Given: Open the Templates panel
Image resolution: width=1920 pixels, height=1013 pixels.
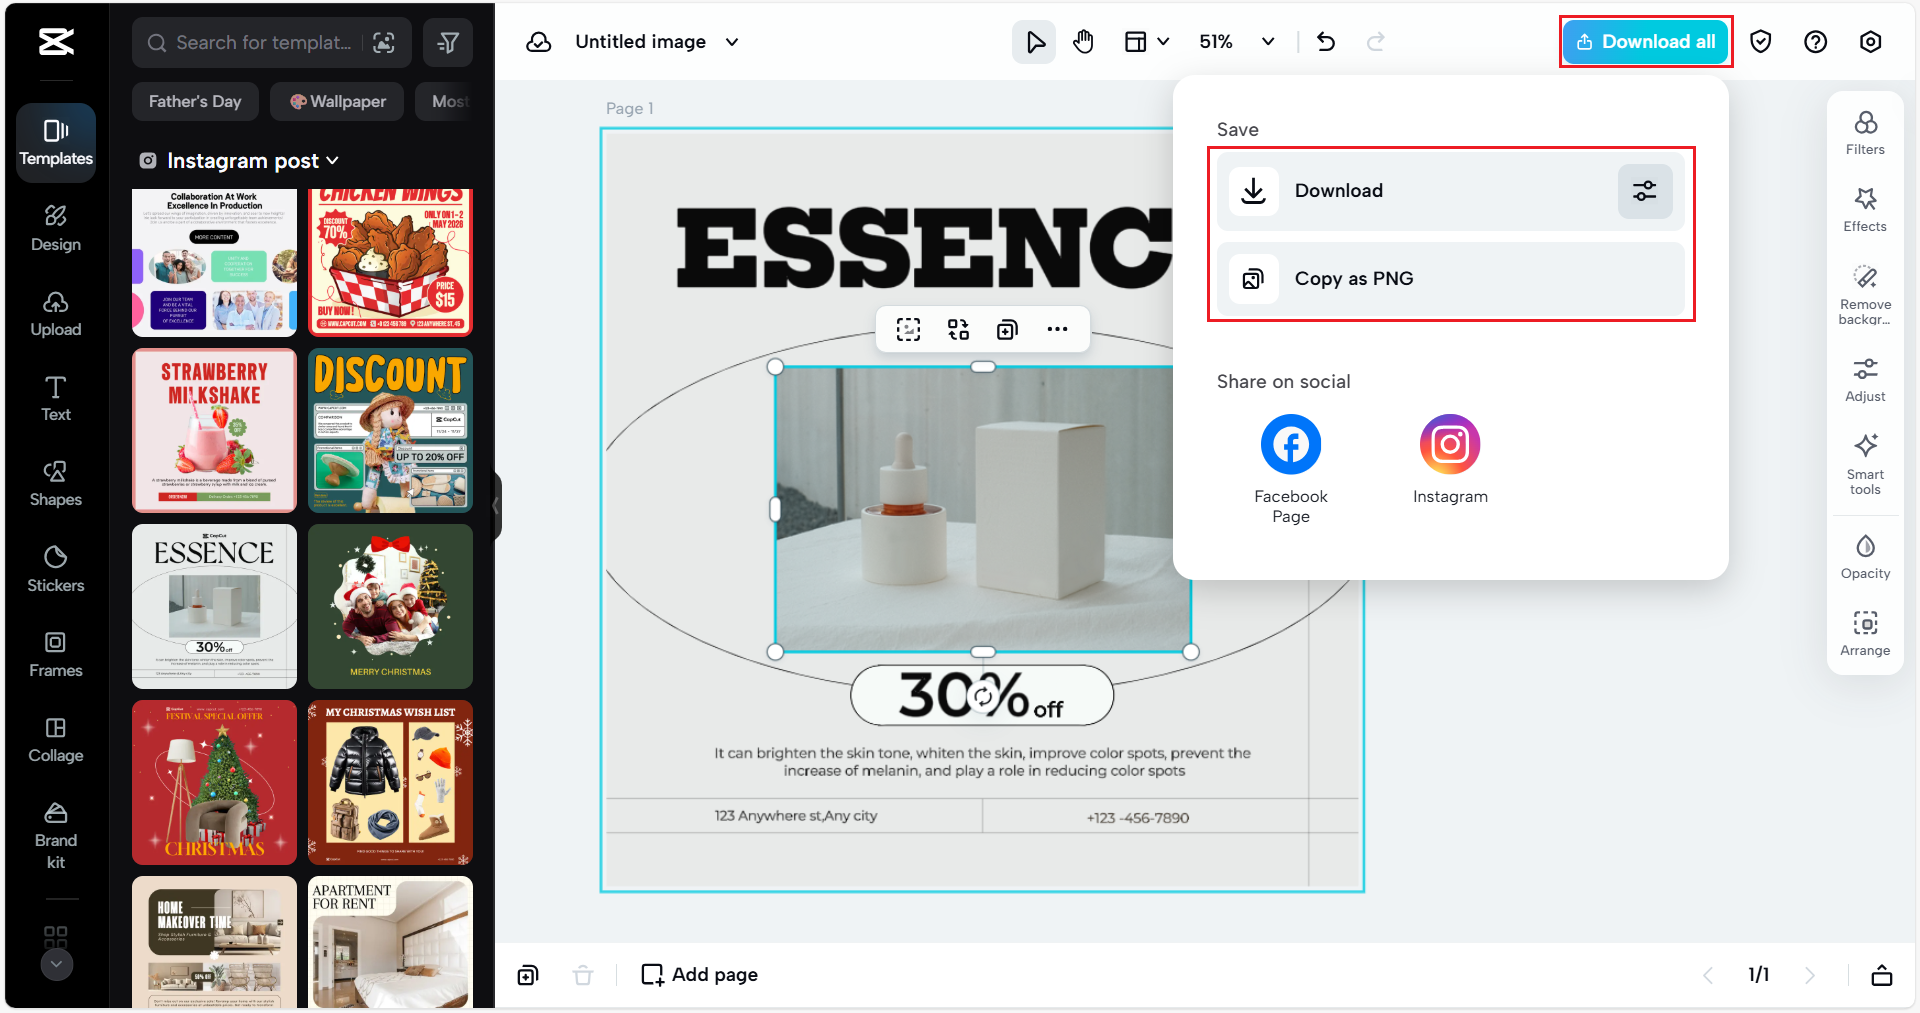Looking at the screenshot, I should point(56,142).
